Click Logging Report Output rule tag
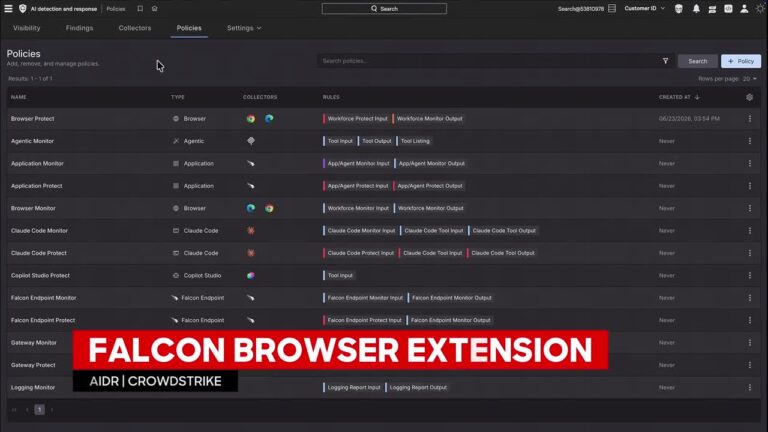Viewport: 768px width, 432px height. (x=417, y=387)
